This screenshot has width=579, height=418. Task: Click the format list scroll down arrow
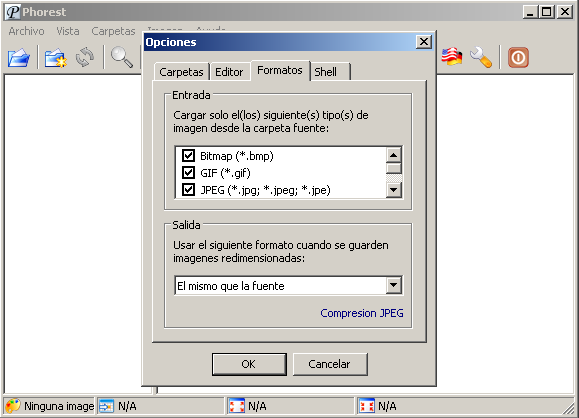[394, 190]
